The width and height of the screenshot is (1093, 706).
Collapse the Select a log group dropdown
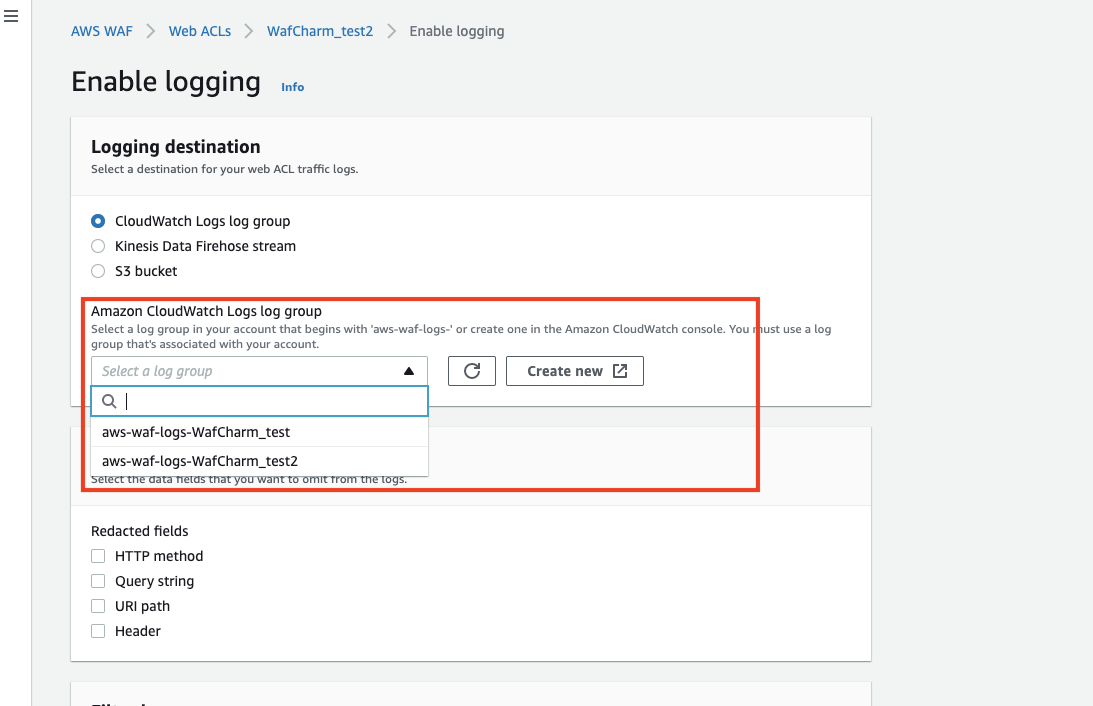coord(259,371)
